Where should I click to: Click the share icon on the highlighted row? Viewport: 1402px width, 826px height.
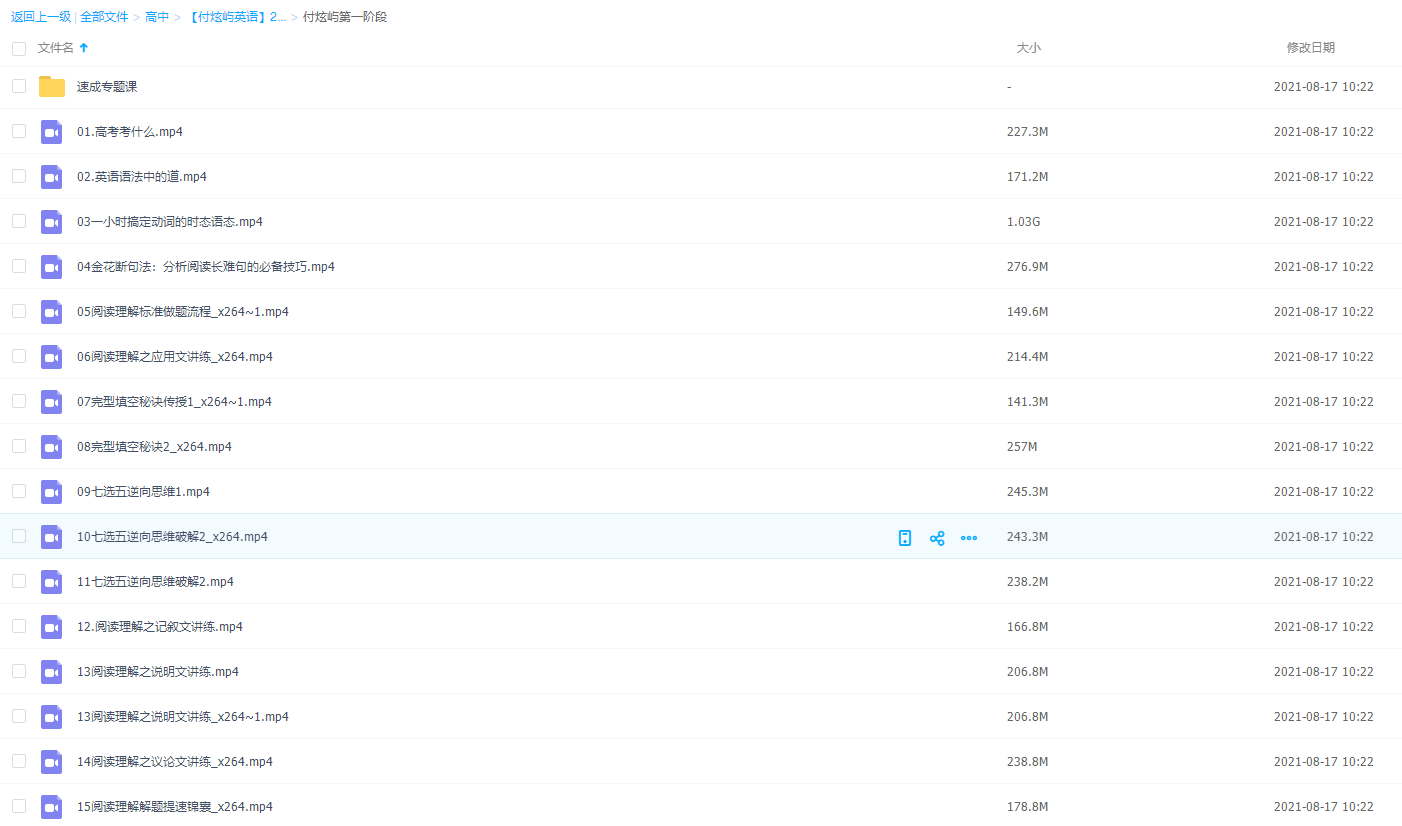pyautogui.click(x=937, y=538)
